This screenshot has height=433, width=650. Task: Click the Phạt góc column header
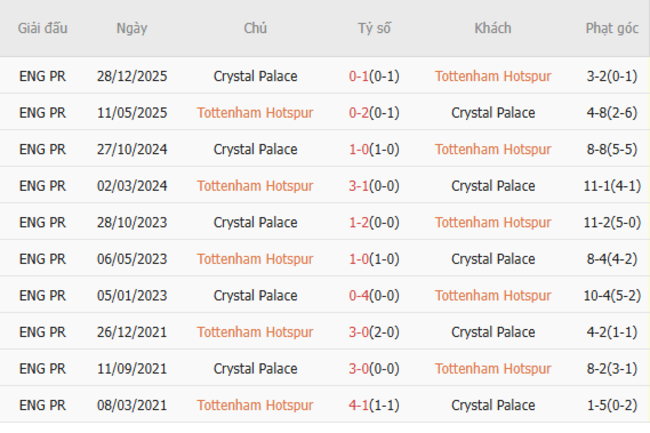click(612, 28)
